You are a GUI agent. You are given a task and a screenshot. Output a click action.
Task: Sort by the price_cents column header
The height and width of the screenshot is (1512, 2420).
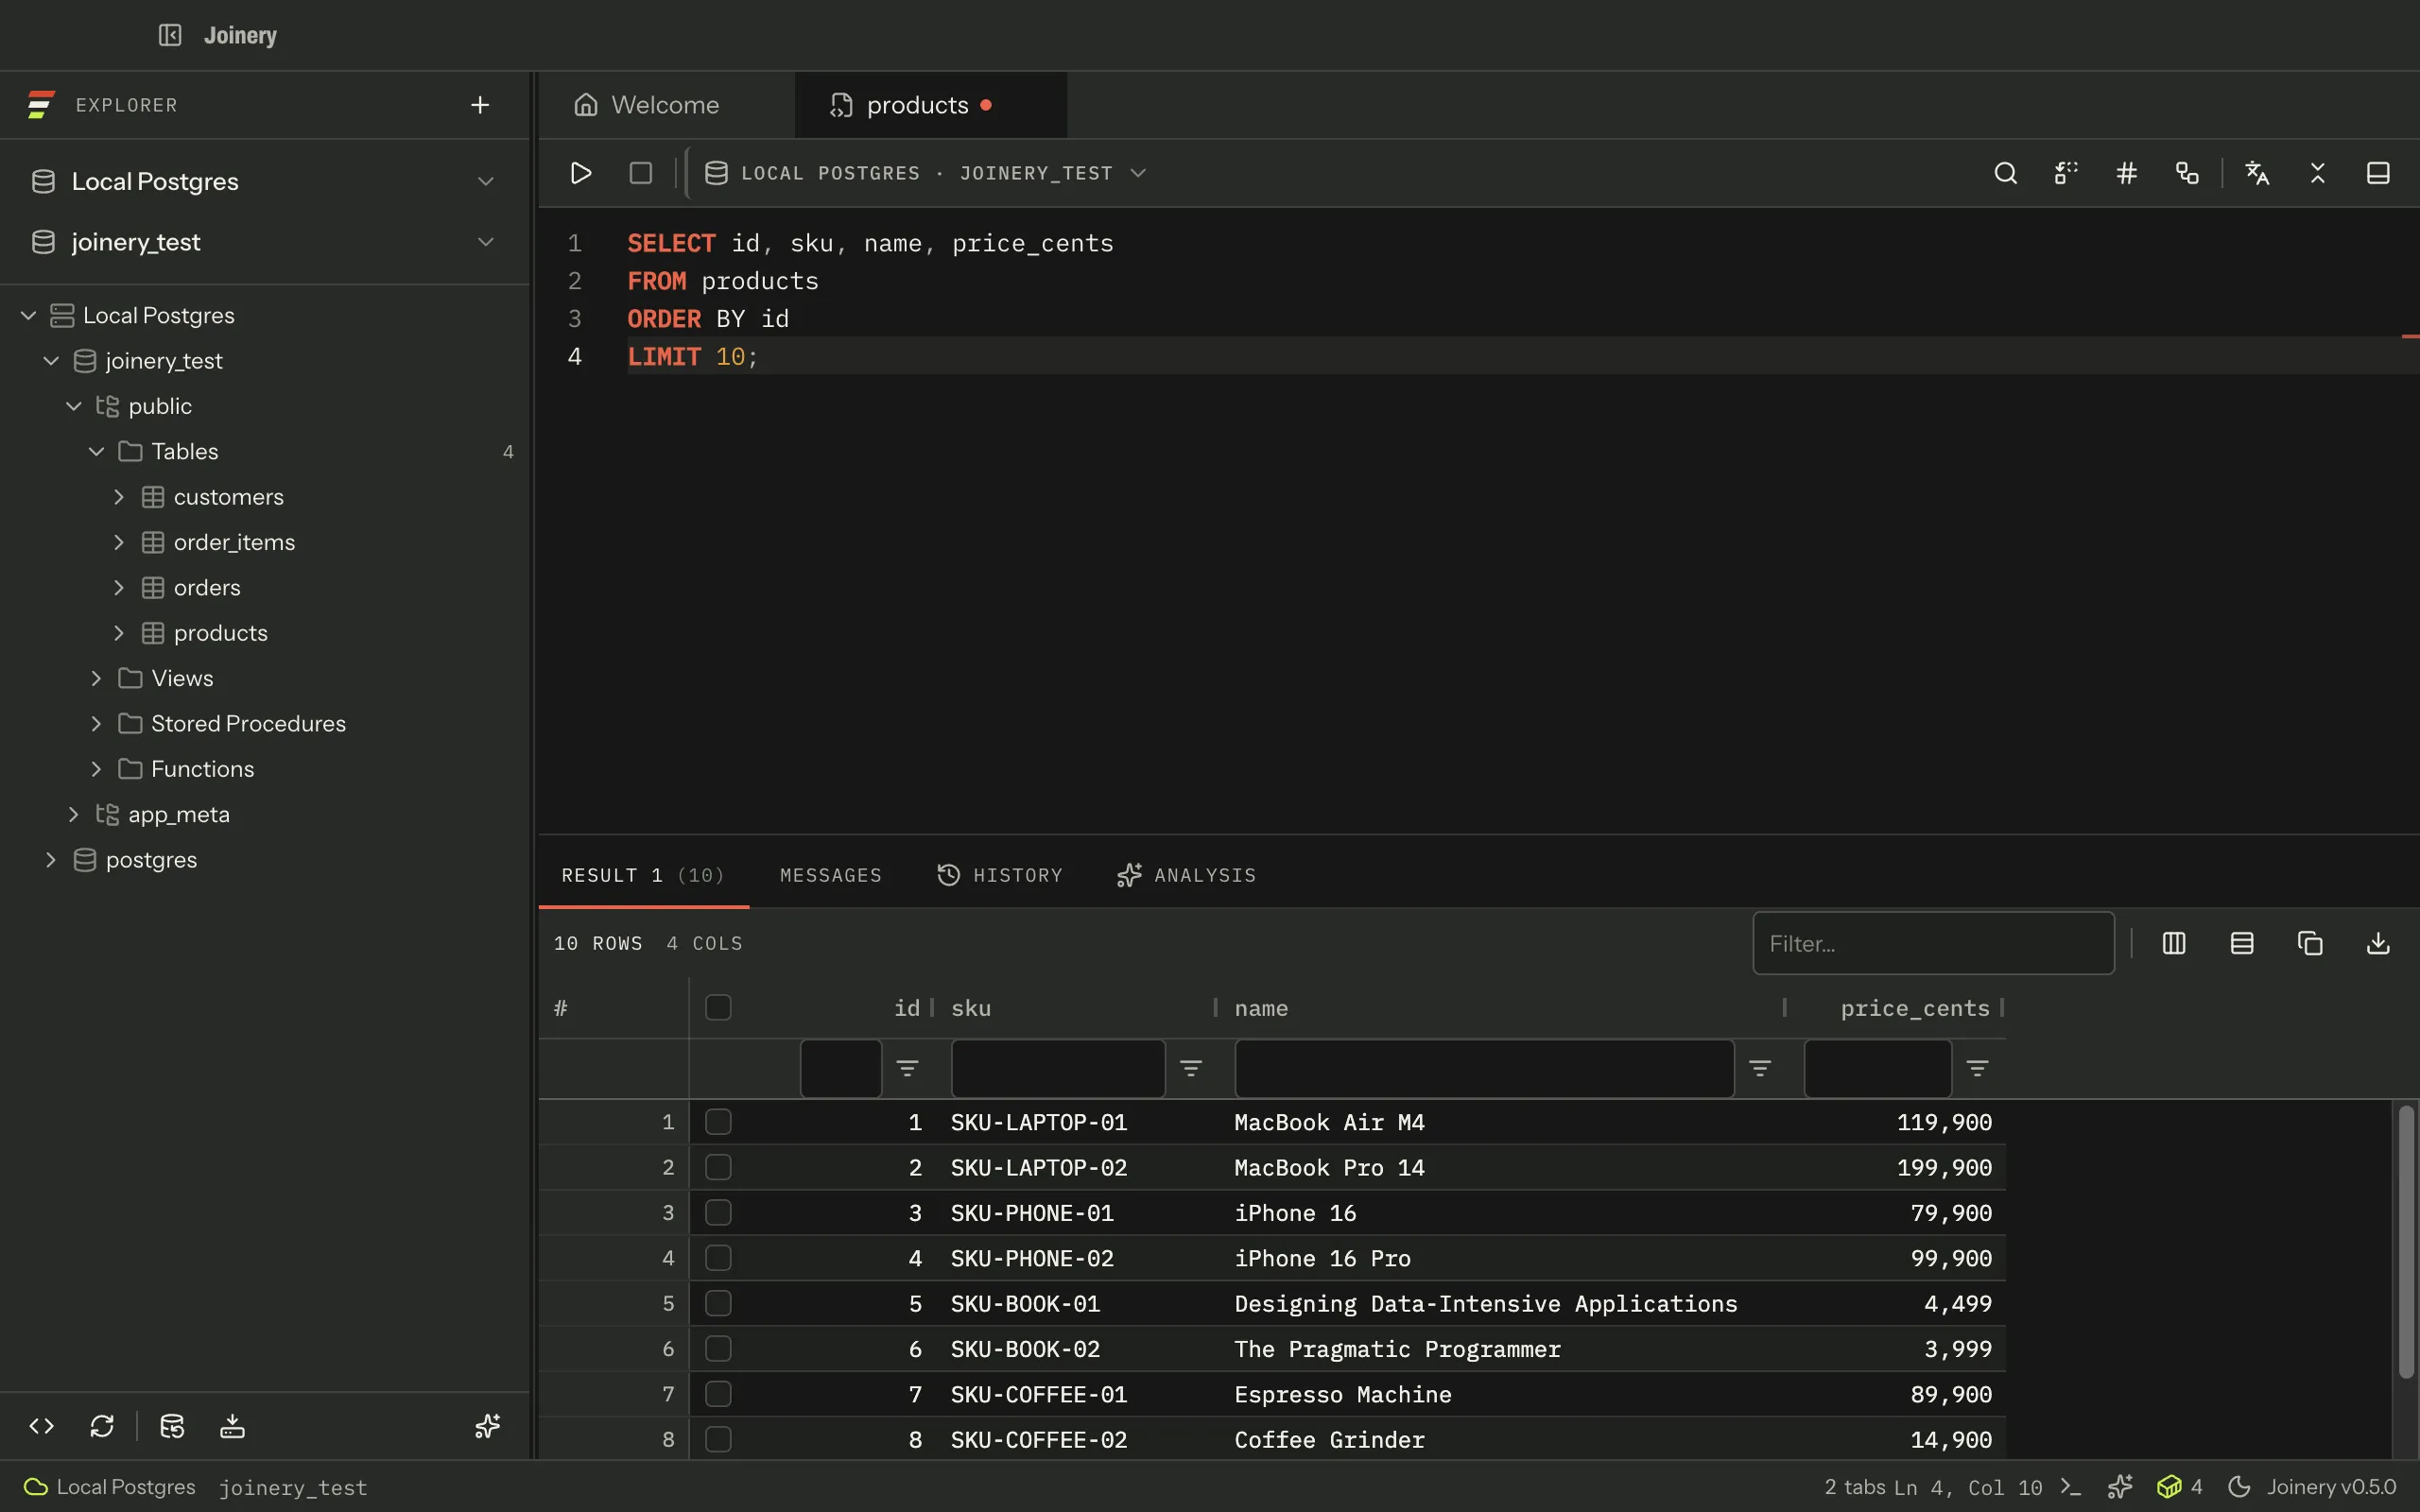coord(1915,1008)
